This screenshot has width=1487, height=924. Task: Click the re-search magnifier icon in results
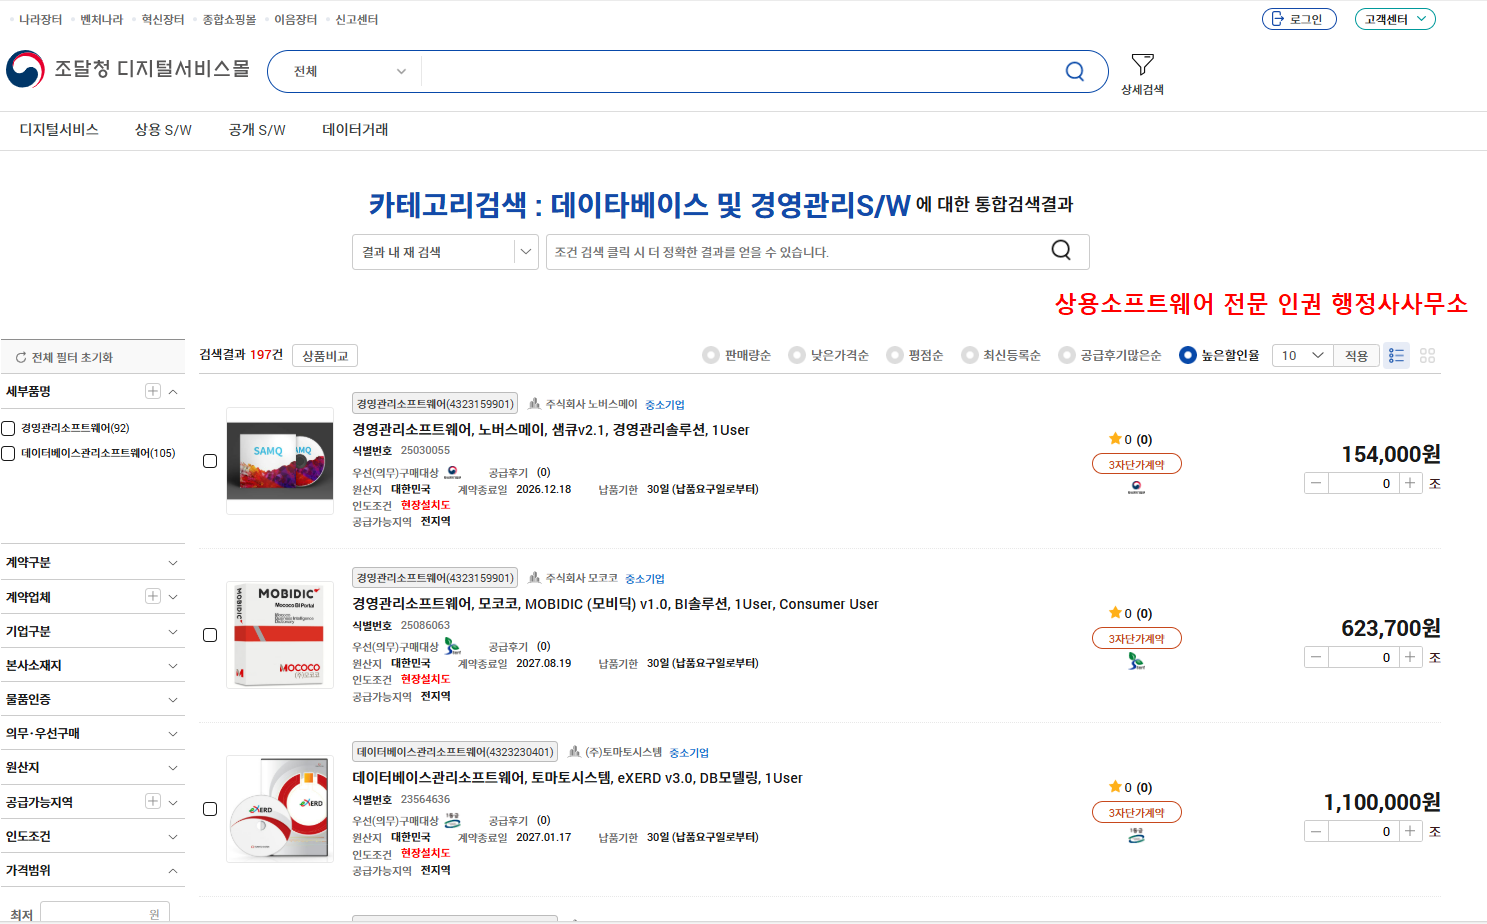pos(1061,250)
